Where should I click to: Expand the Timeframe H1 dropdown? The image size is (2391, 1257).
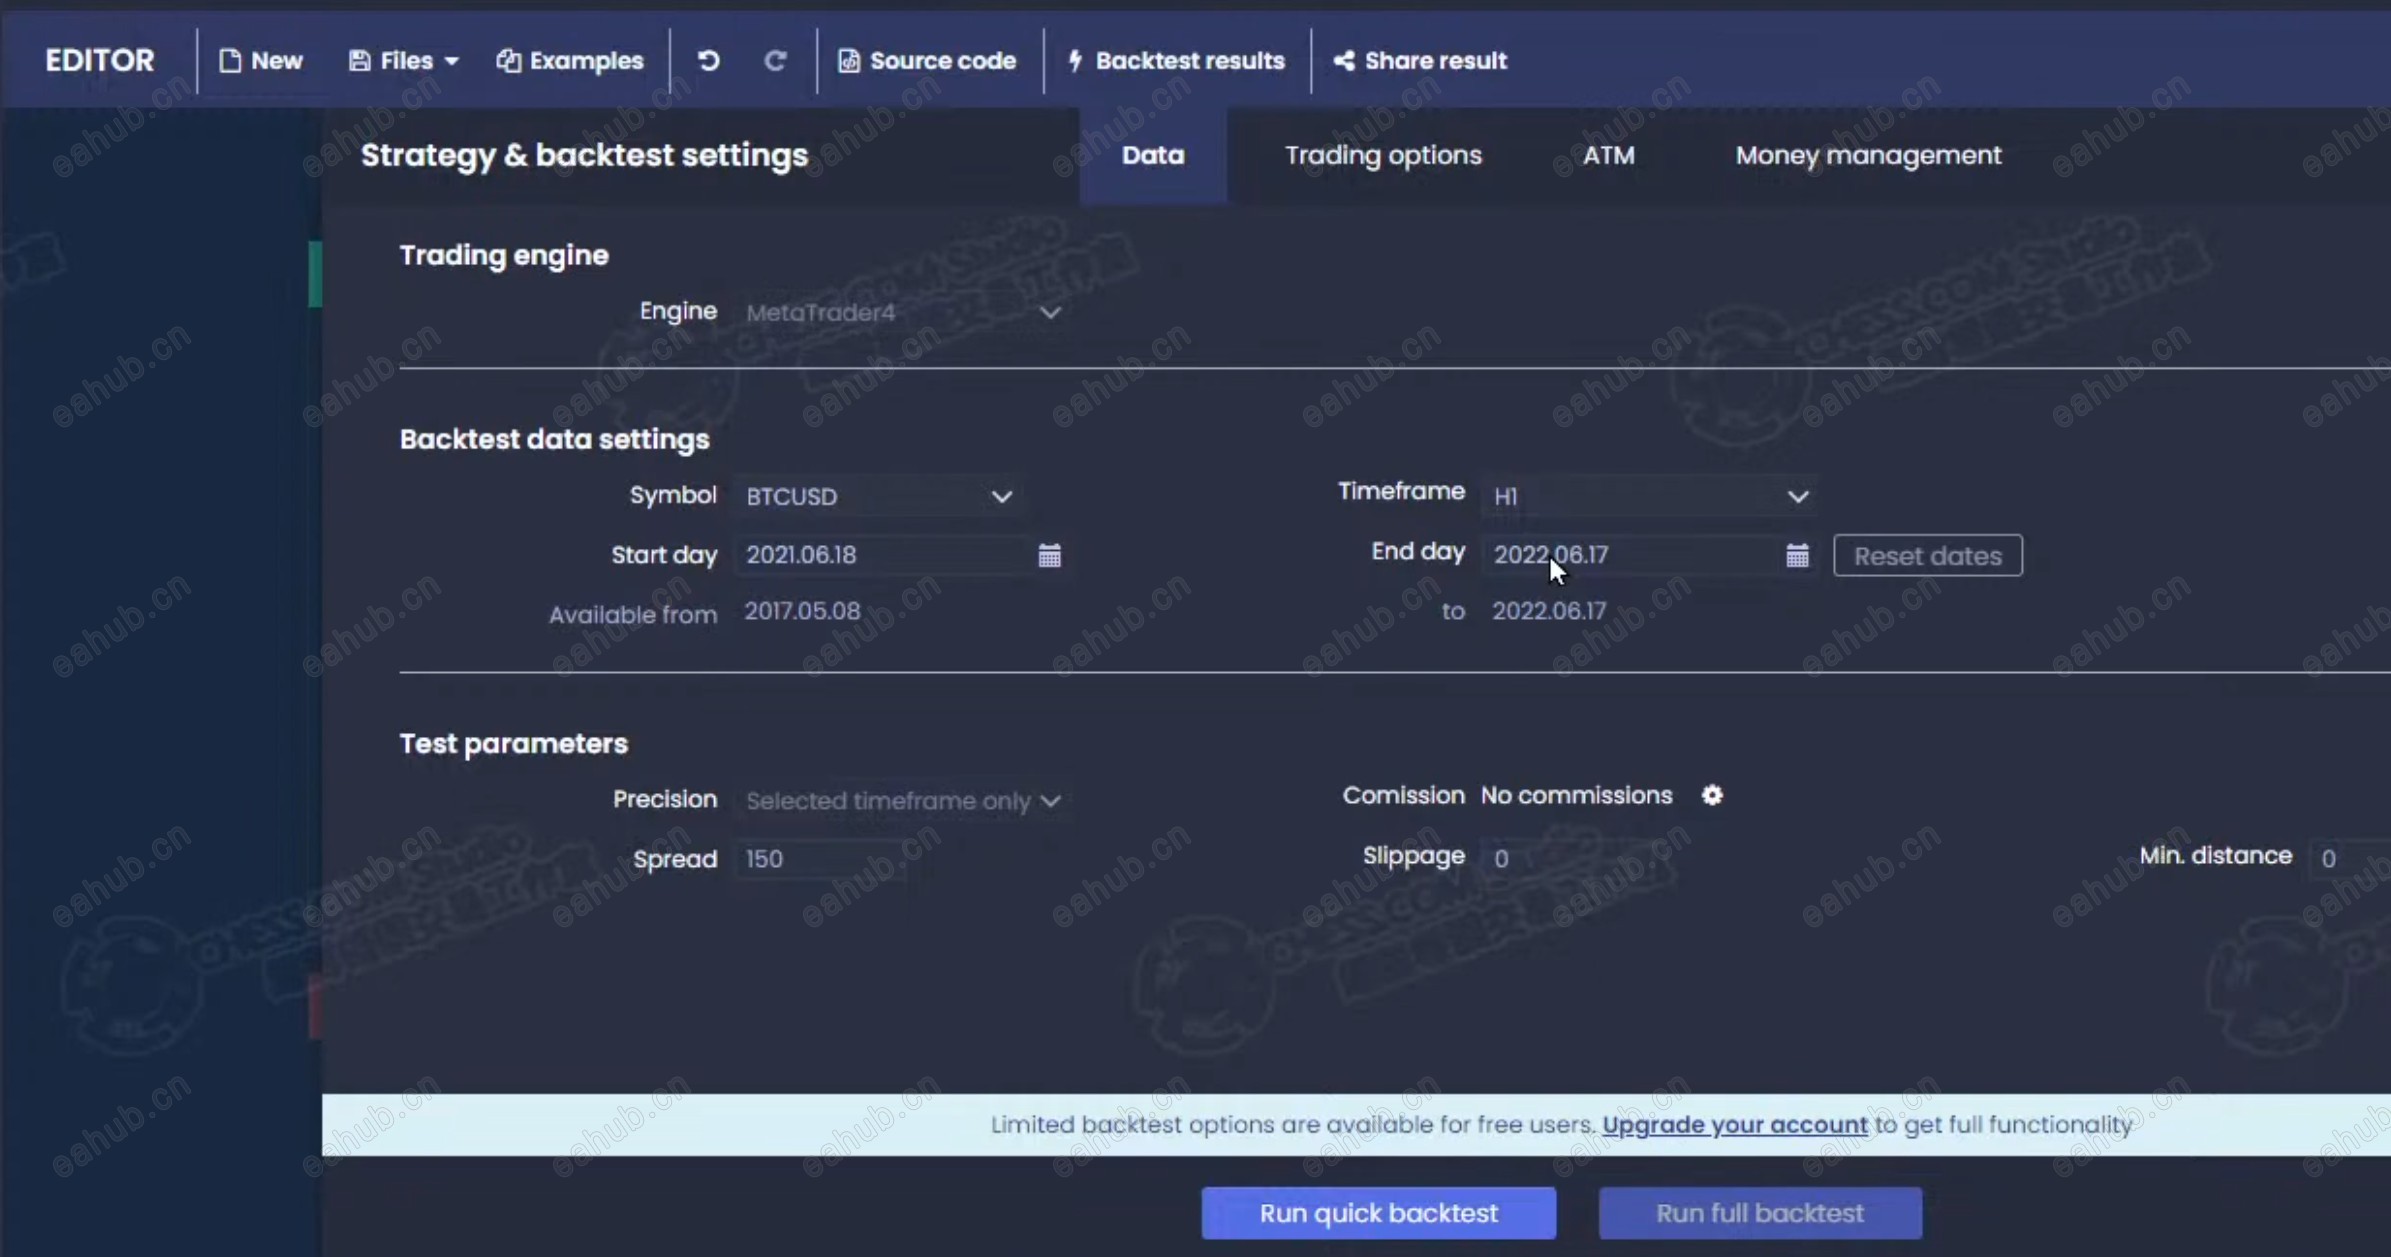tap(1649, 497)
